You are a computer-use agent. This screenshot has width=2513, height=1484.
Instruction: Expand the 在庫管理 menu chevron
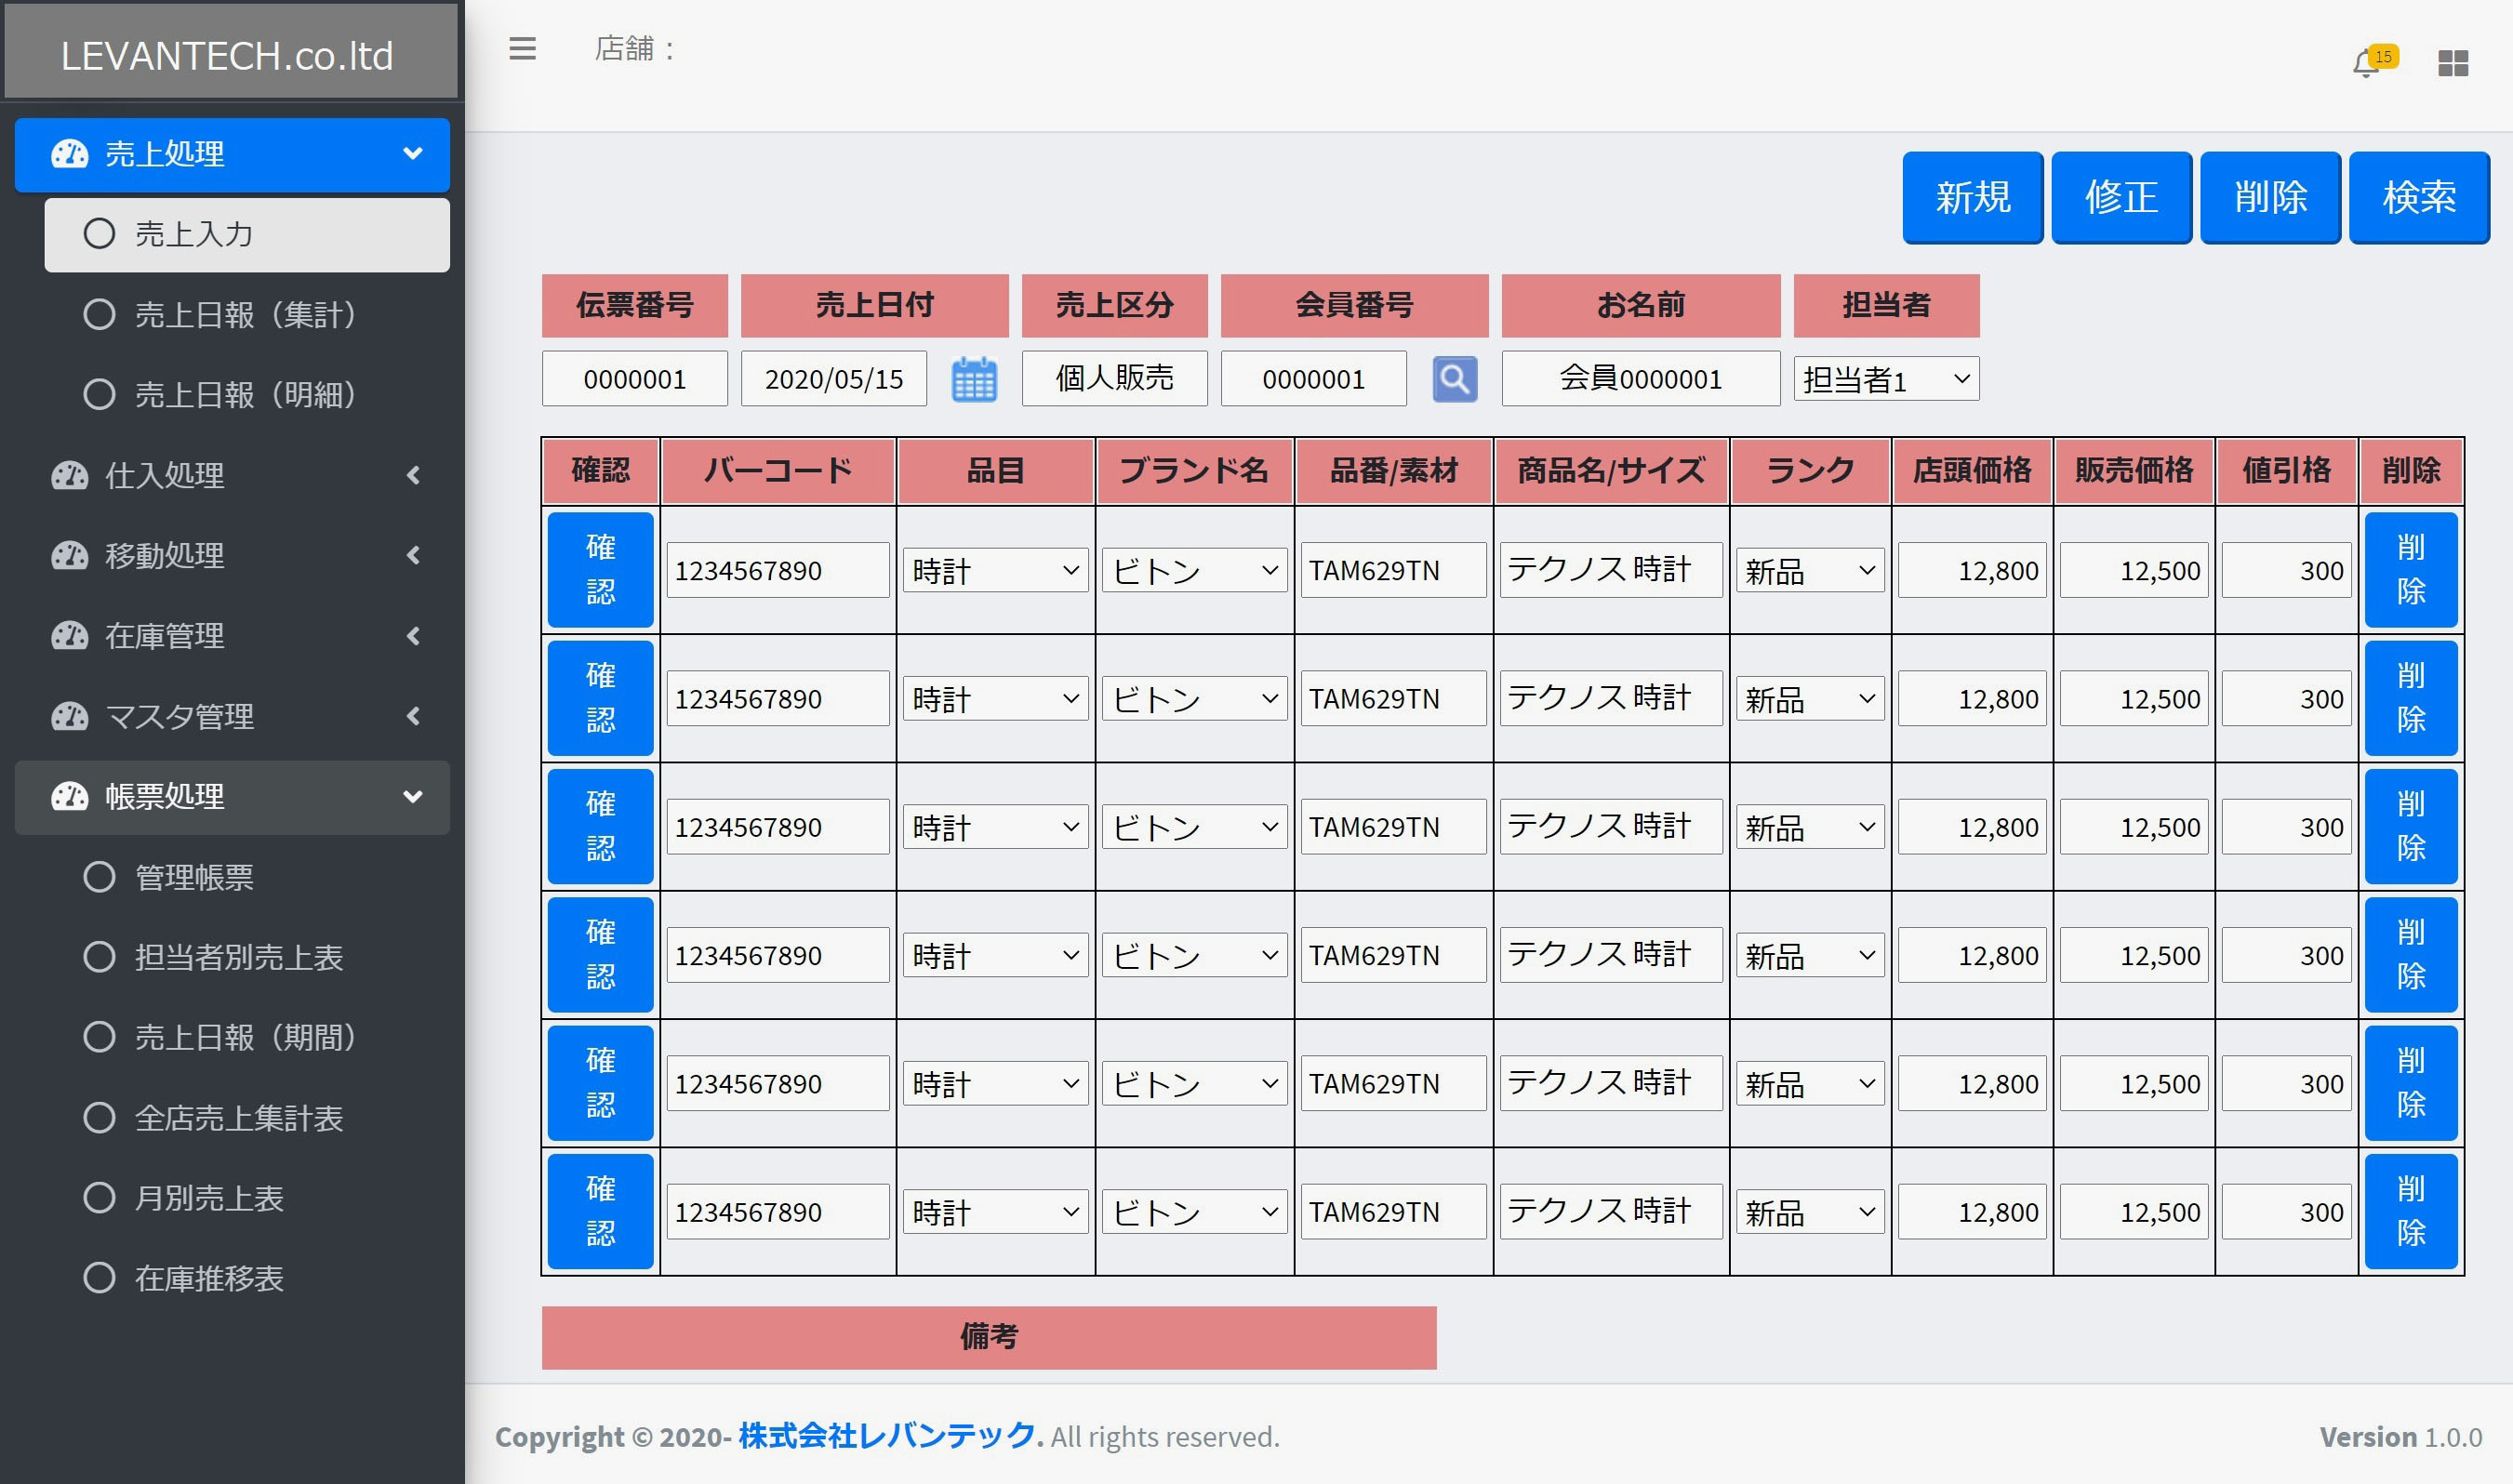point(413,636)
